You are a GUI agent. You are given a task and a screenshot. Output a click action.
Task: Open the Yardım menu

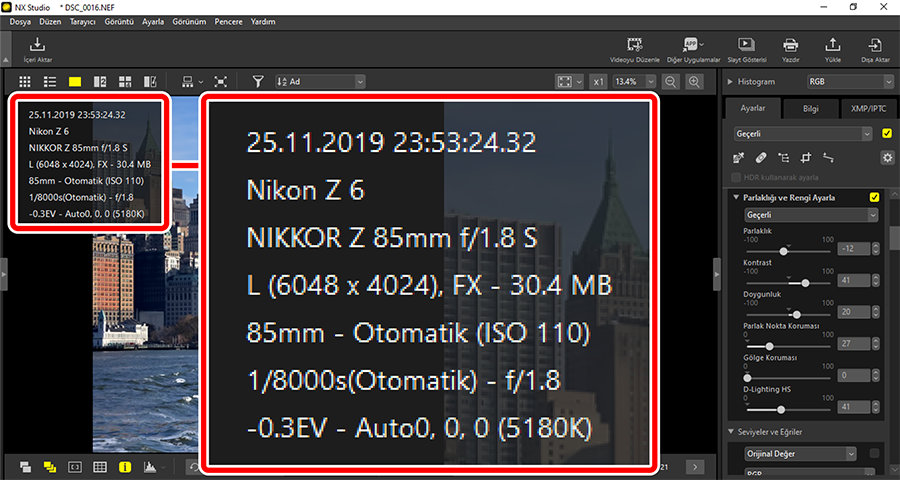[x=263, y=22]
